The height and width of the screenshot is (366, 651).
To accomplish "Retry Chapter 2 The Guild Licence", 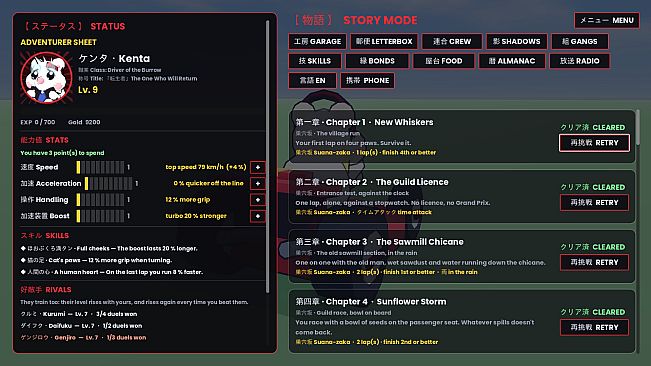I will pos(594,203).
